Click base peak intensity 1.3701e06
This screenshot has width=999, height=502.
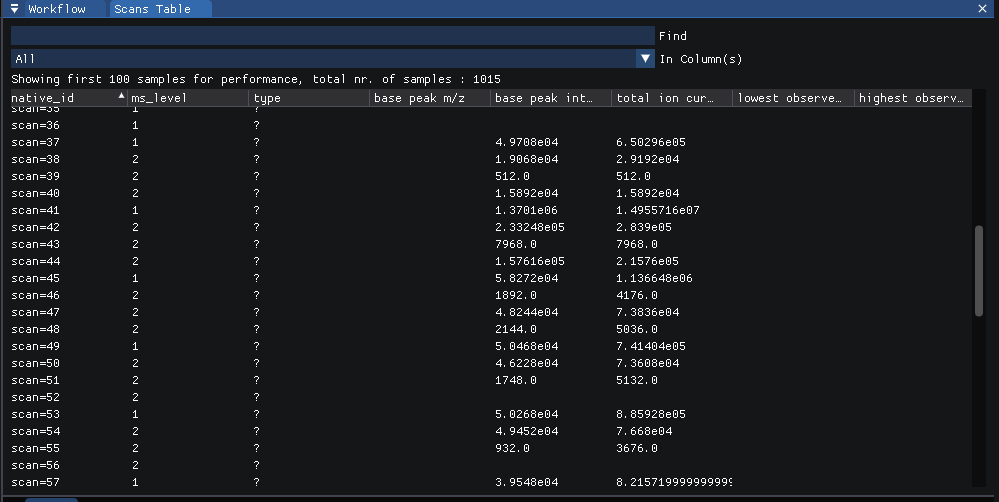click(x=527, y=210)
